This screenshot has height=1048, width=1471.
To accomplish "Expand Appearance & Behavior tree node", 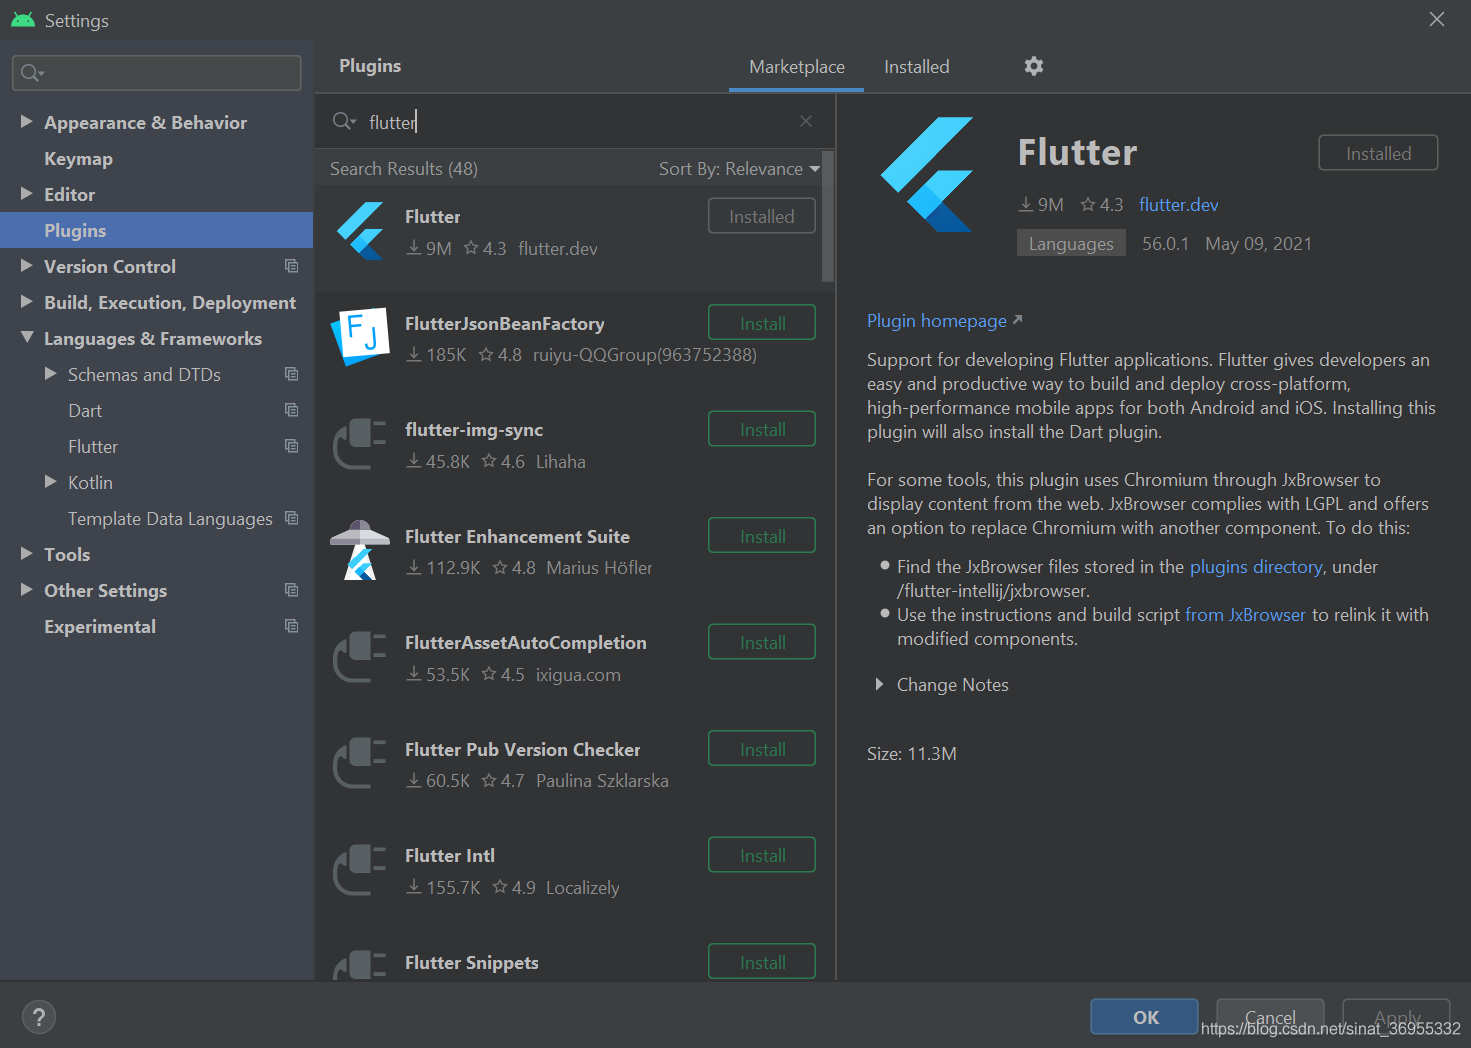I will [x=27, y=121].
